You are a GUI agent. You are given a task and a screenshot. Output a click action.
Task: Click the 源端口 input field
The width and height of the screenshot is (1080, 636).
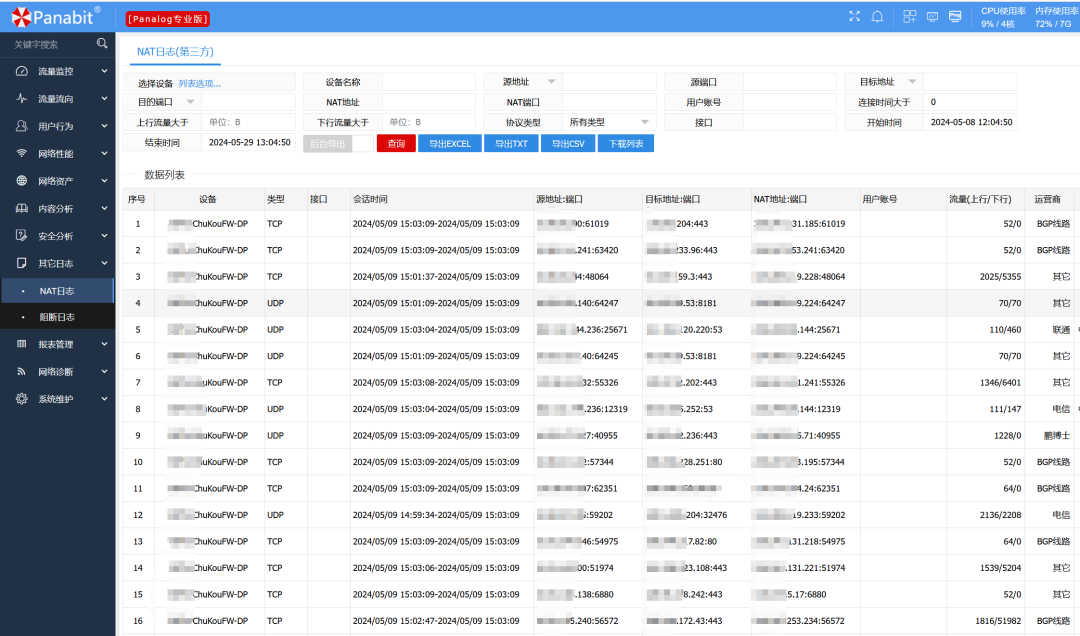pos(789,82)
